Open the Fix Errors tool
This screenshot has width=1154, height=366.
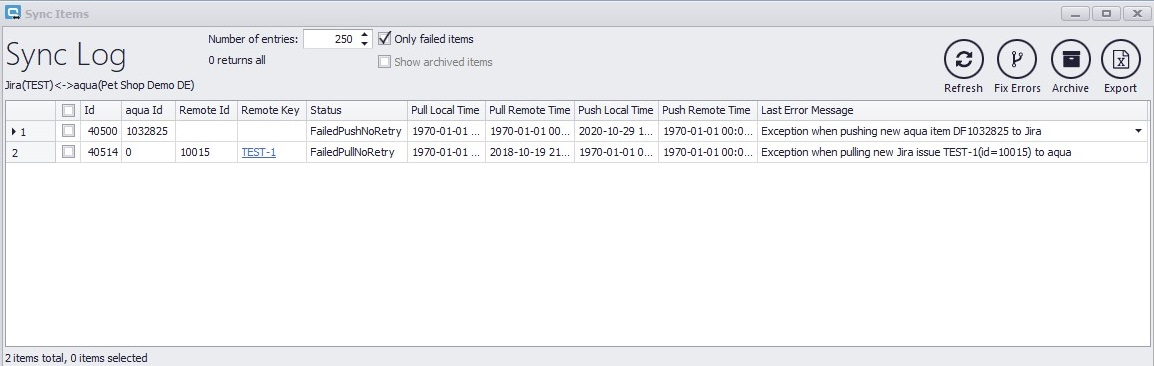pos(1017,60)
